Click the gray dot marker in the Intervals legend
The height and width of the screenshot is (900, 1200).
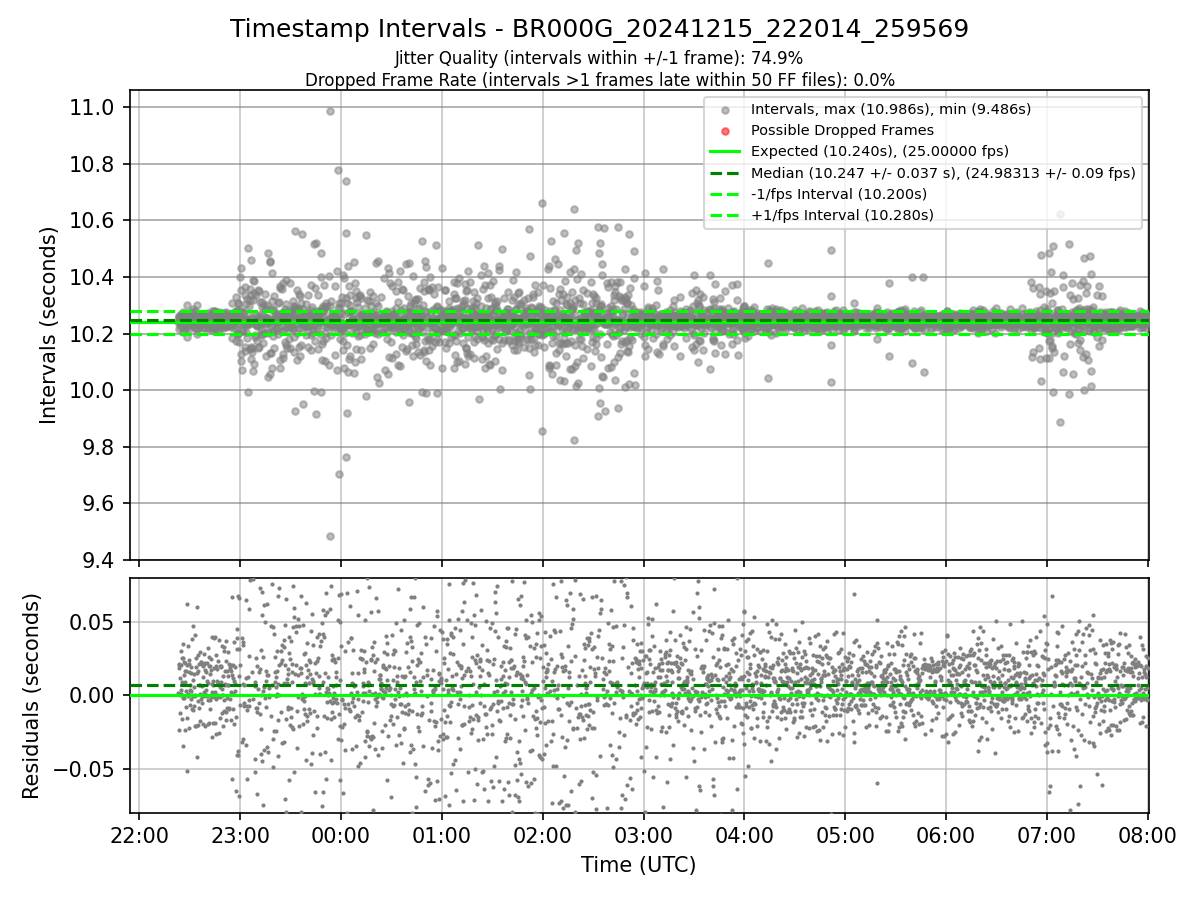click(725, 109)
